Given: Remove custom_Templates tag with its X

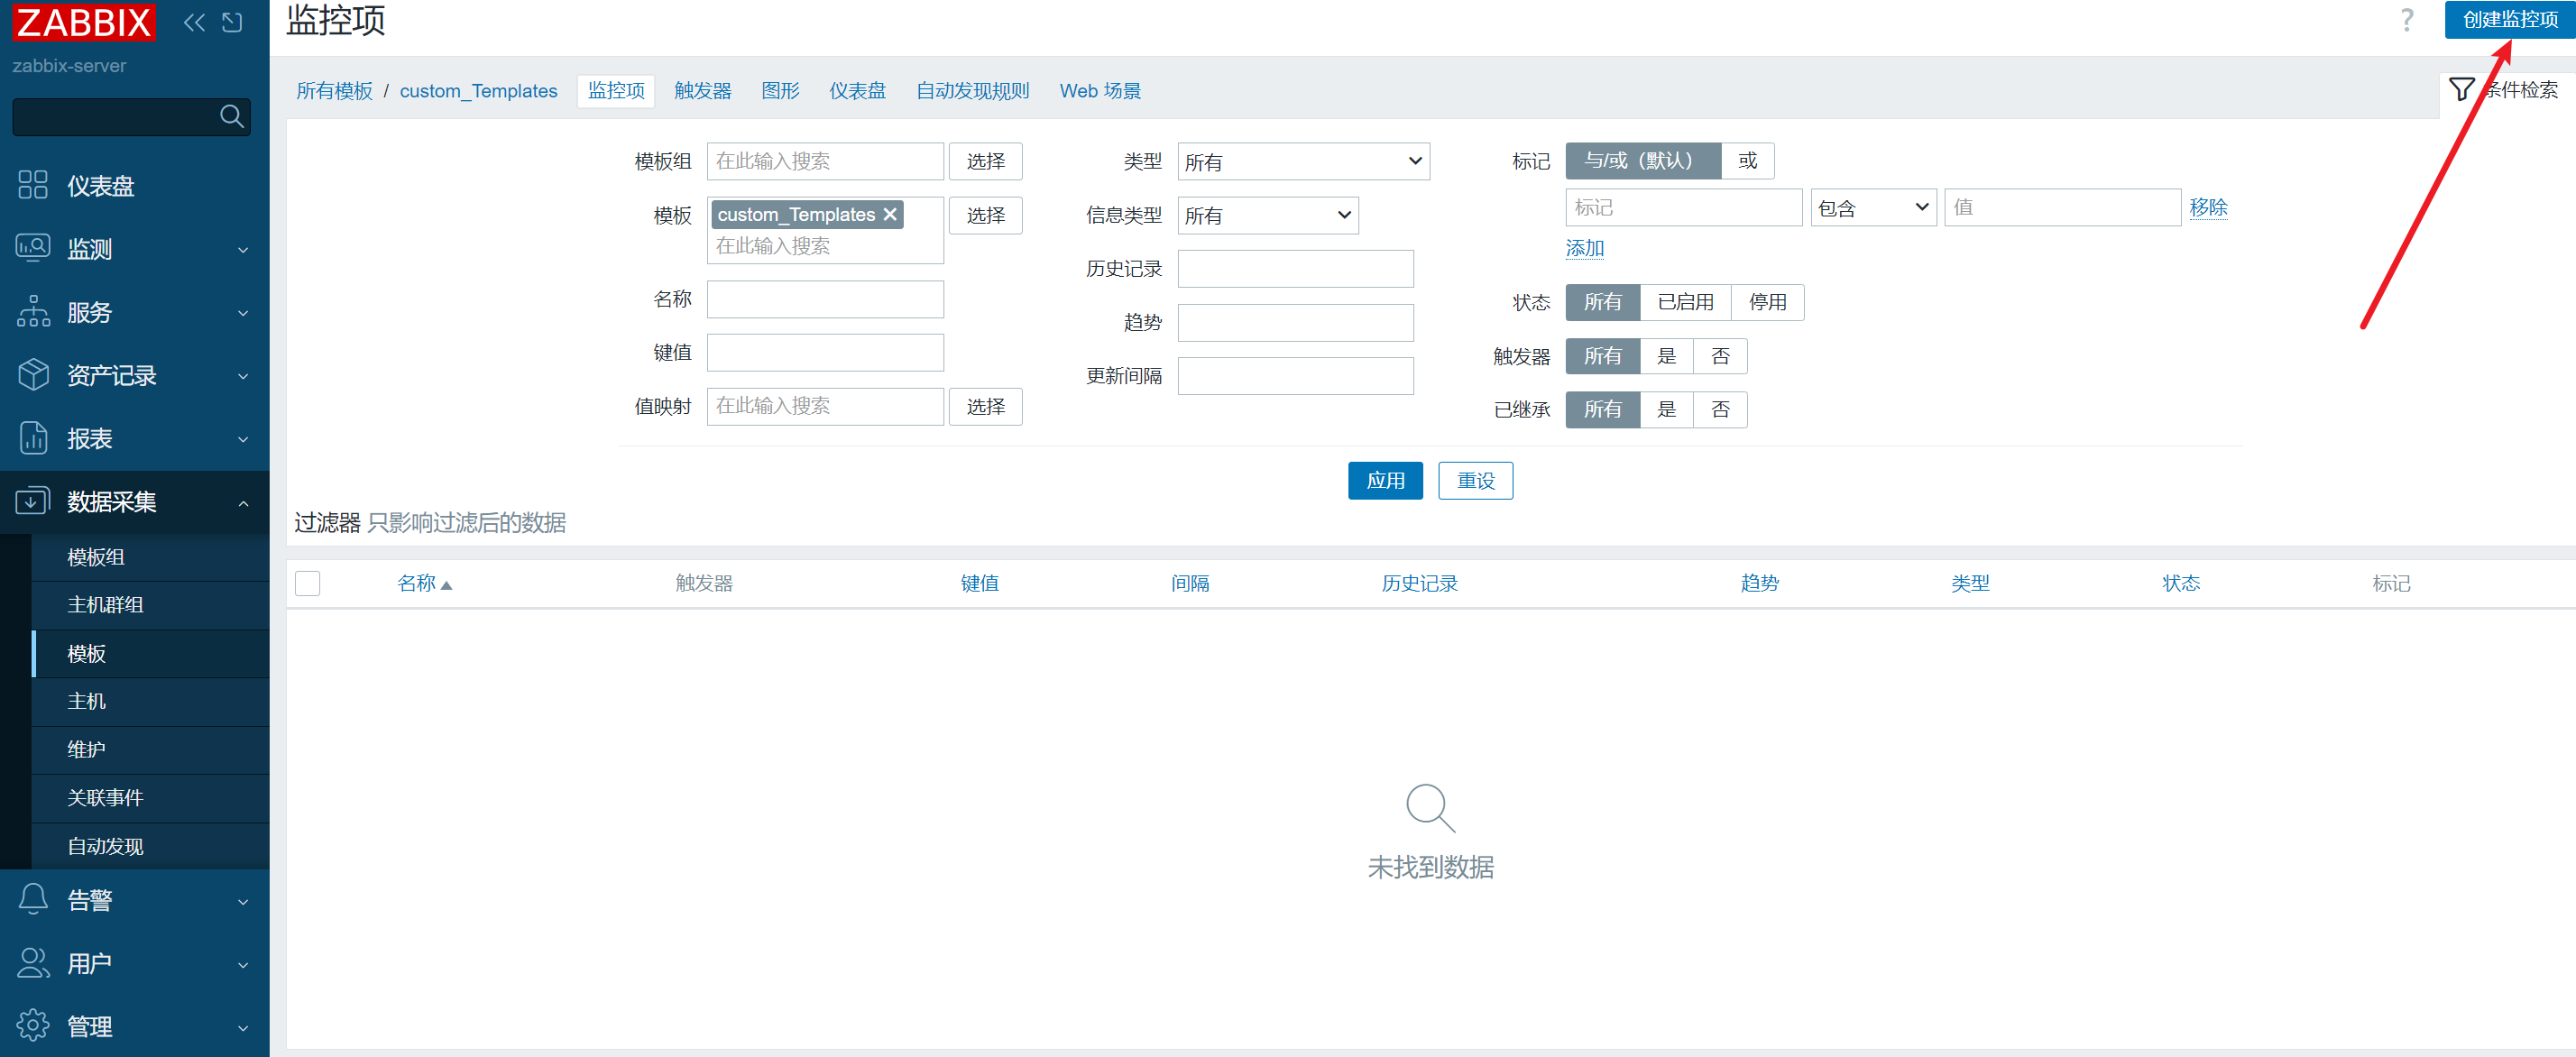Looking at the screenshot, I should coord(890,214).
